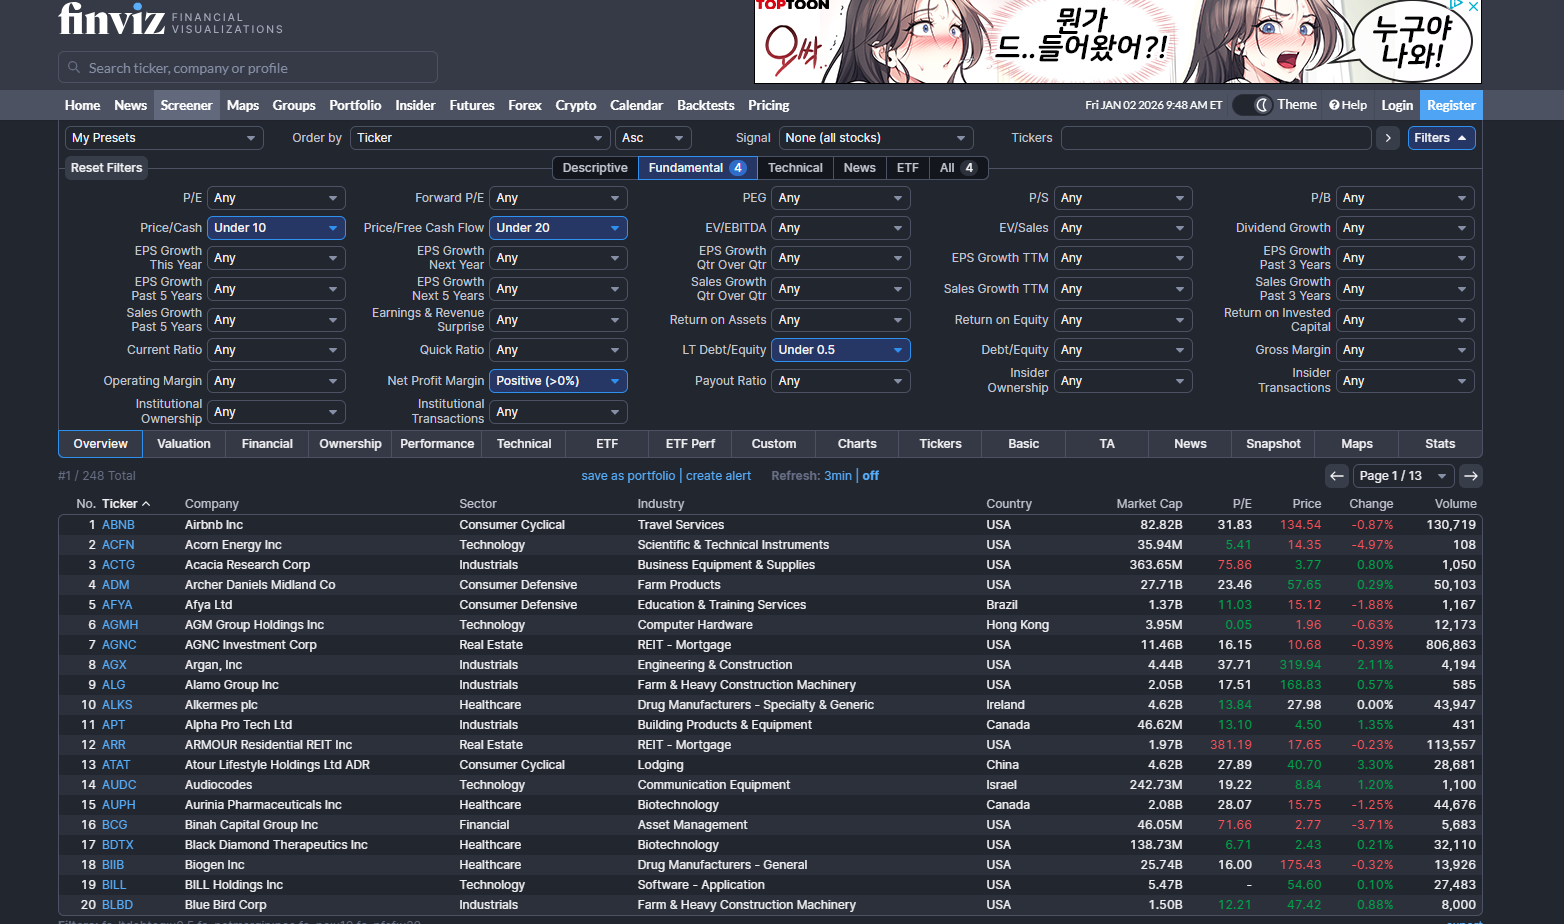Viewport: 1564px width, 924px height.
Task: Go to the previous results page arrow
Action: (1337, 476)
